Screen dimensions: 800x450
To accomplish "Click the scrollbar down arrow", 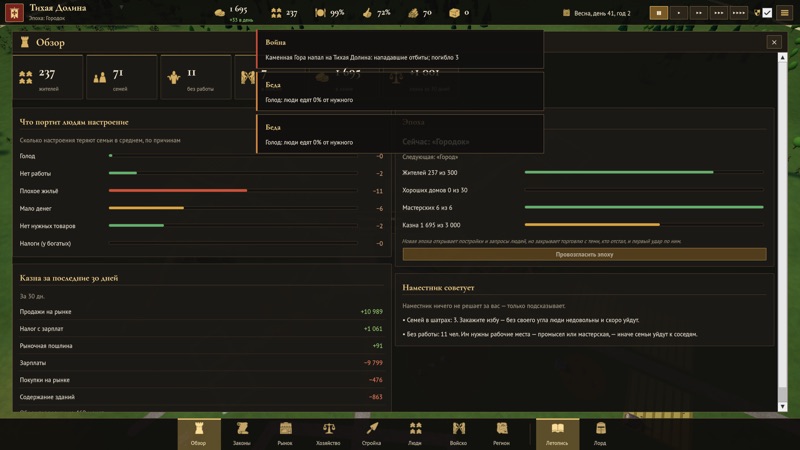I will click(x=782, y=407).
